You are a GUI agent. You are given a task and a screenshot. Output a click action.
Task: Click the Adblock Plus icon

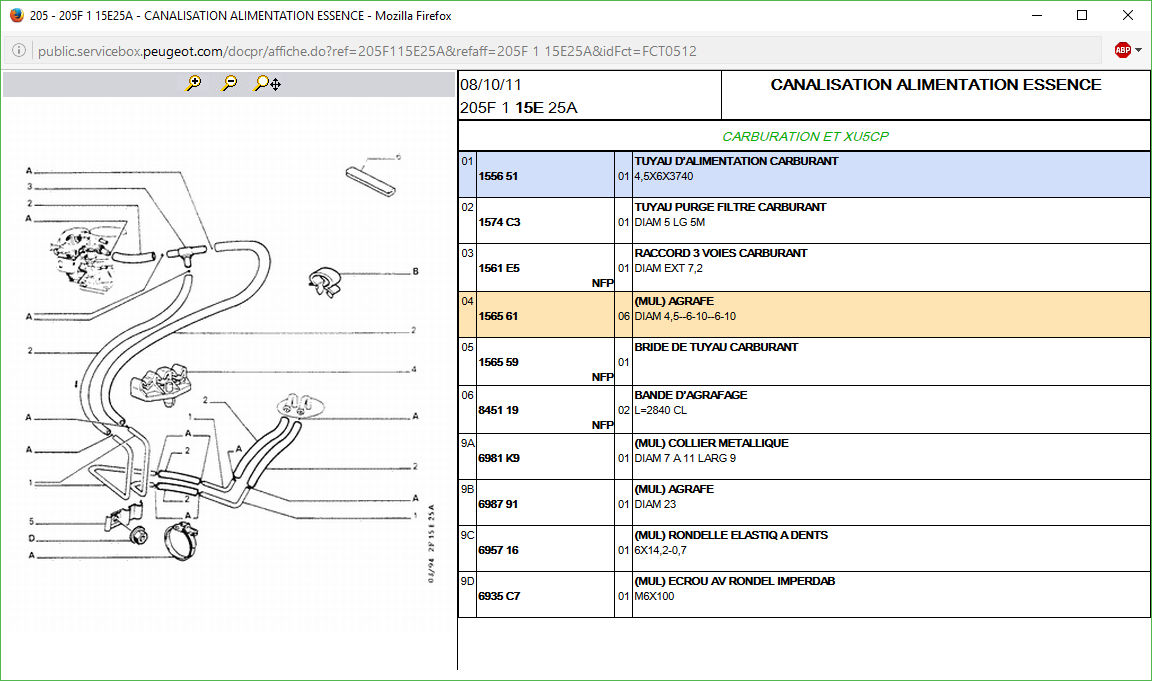[1122, 50]
